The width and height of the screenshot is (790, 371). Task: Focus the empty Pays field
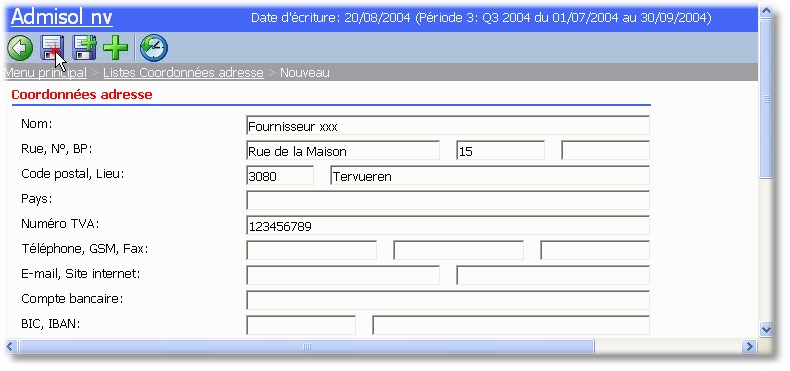(x=448, y=201)
